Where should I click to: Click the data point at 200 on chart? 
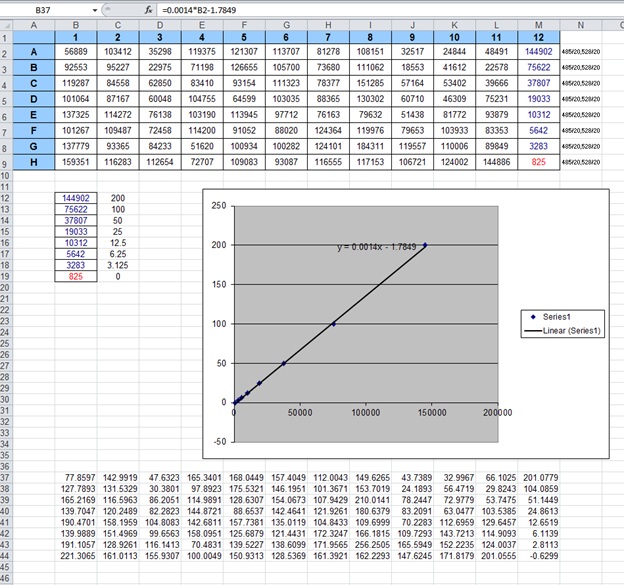click(x=424, y=244)
